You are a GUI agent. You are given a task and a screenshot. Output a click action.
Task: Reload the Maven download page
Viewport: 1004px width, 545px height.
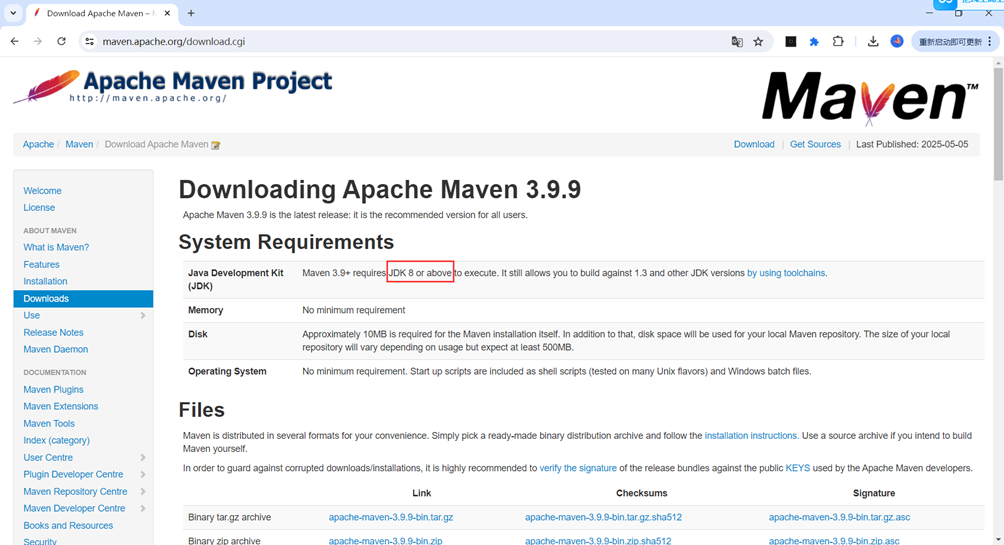coord(61,42)
